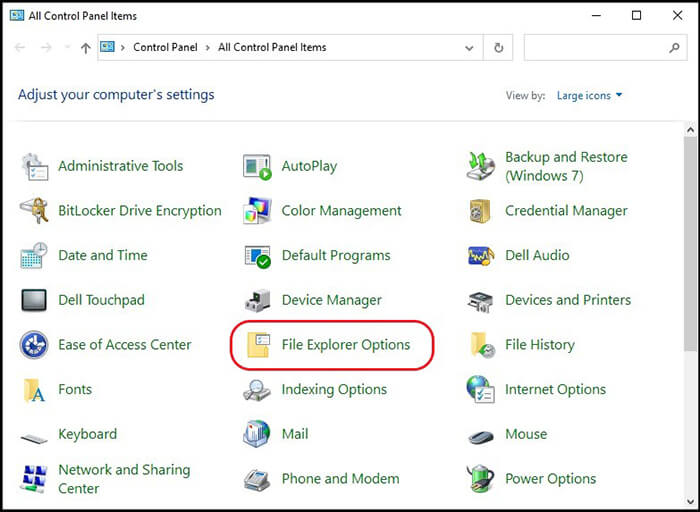Screen dimensions: 700x512
Task: Click the Control Panel breadcrumb
Action: point(165,47)
